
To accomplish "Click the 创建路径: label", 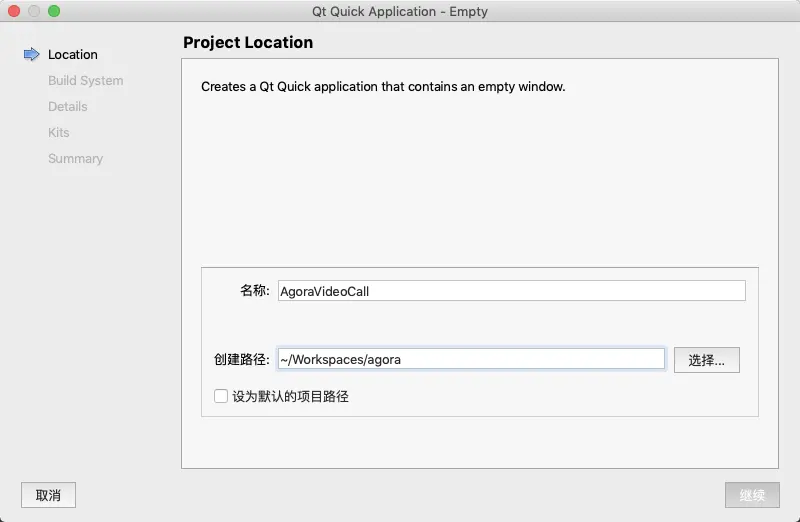I will [x=241, y=359].
